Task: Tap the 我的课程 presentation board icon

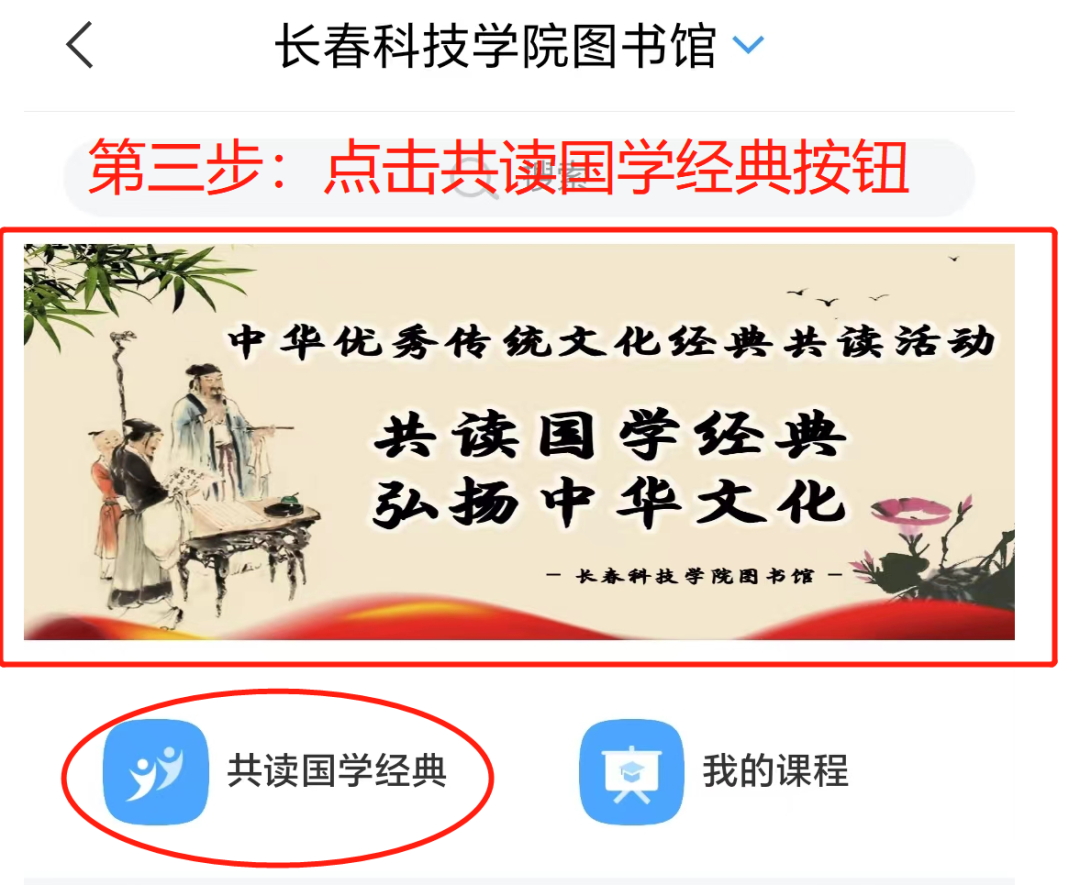Action: (x=632, y=772)
